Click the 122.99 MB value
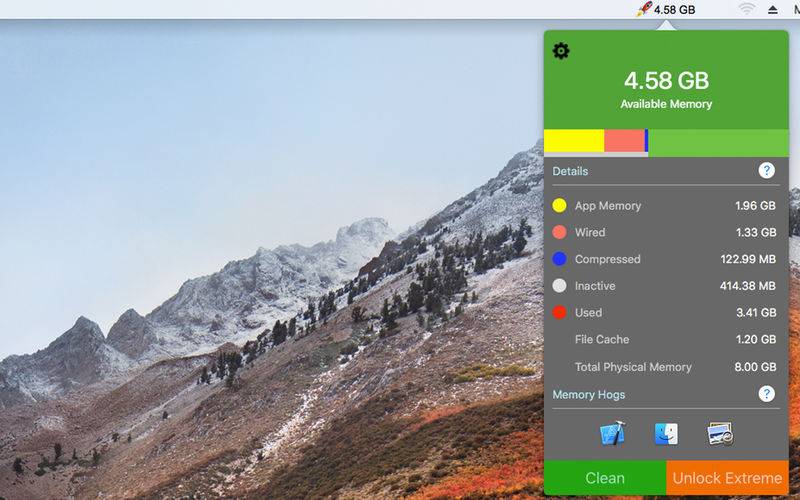Viewport: 800px width, 500px height. tap(748, 259)
